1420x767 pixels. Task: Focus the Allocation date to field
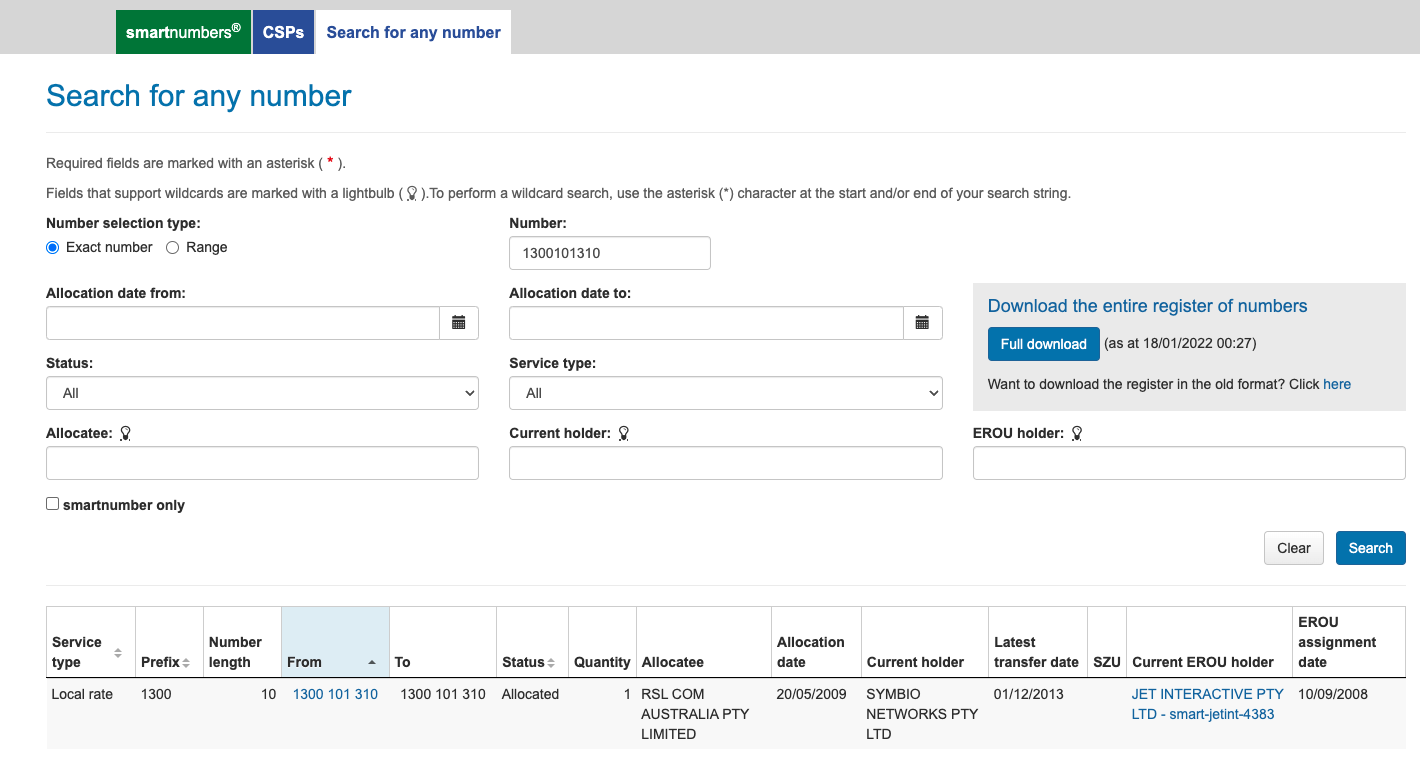[x=707, y=323]
